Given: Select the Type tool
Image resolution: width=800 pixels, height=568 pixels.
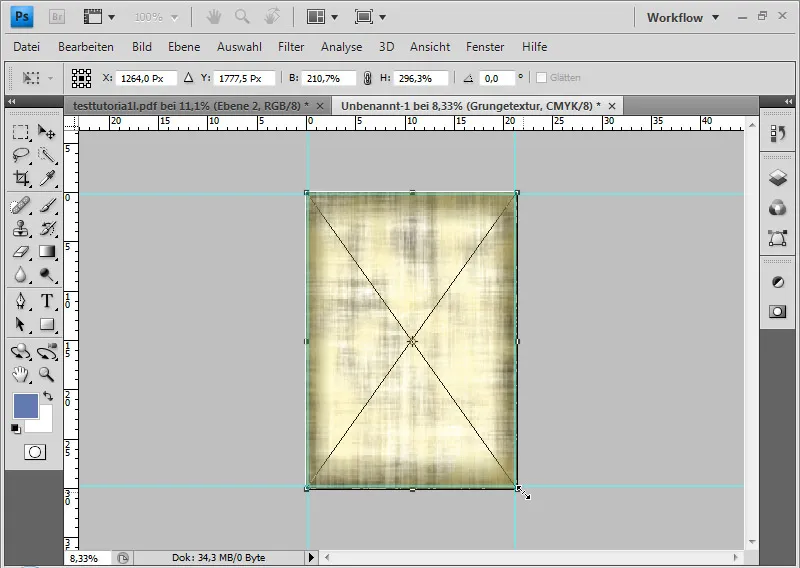Looking at the screenshot, I should [47, 301].
